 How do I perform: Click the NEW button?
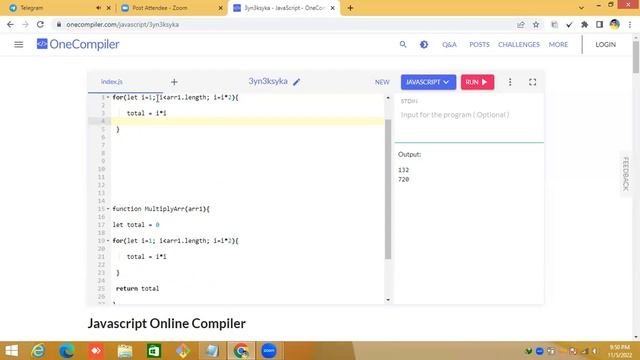[382, 82]
